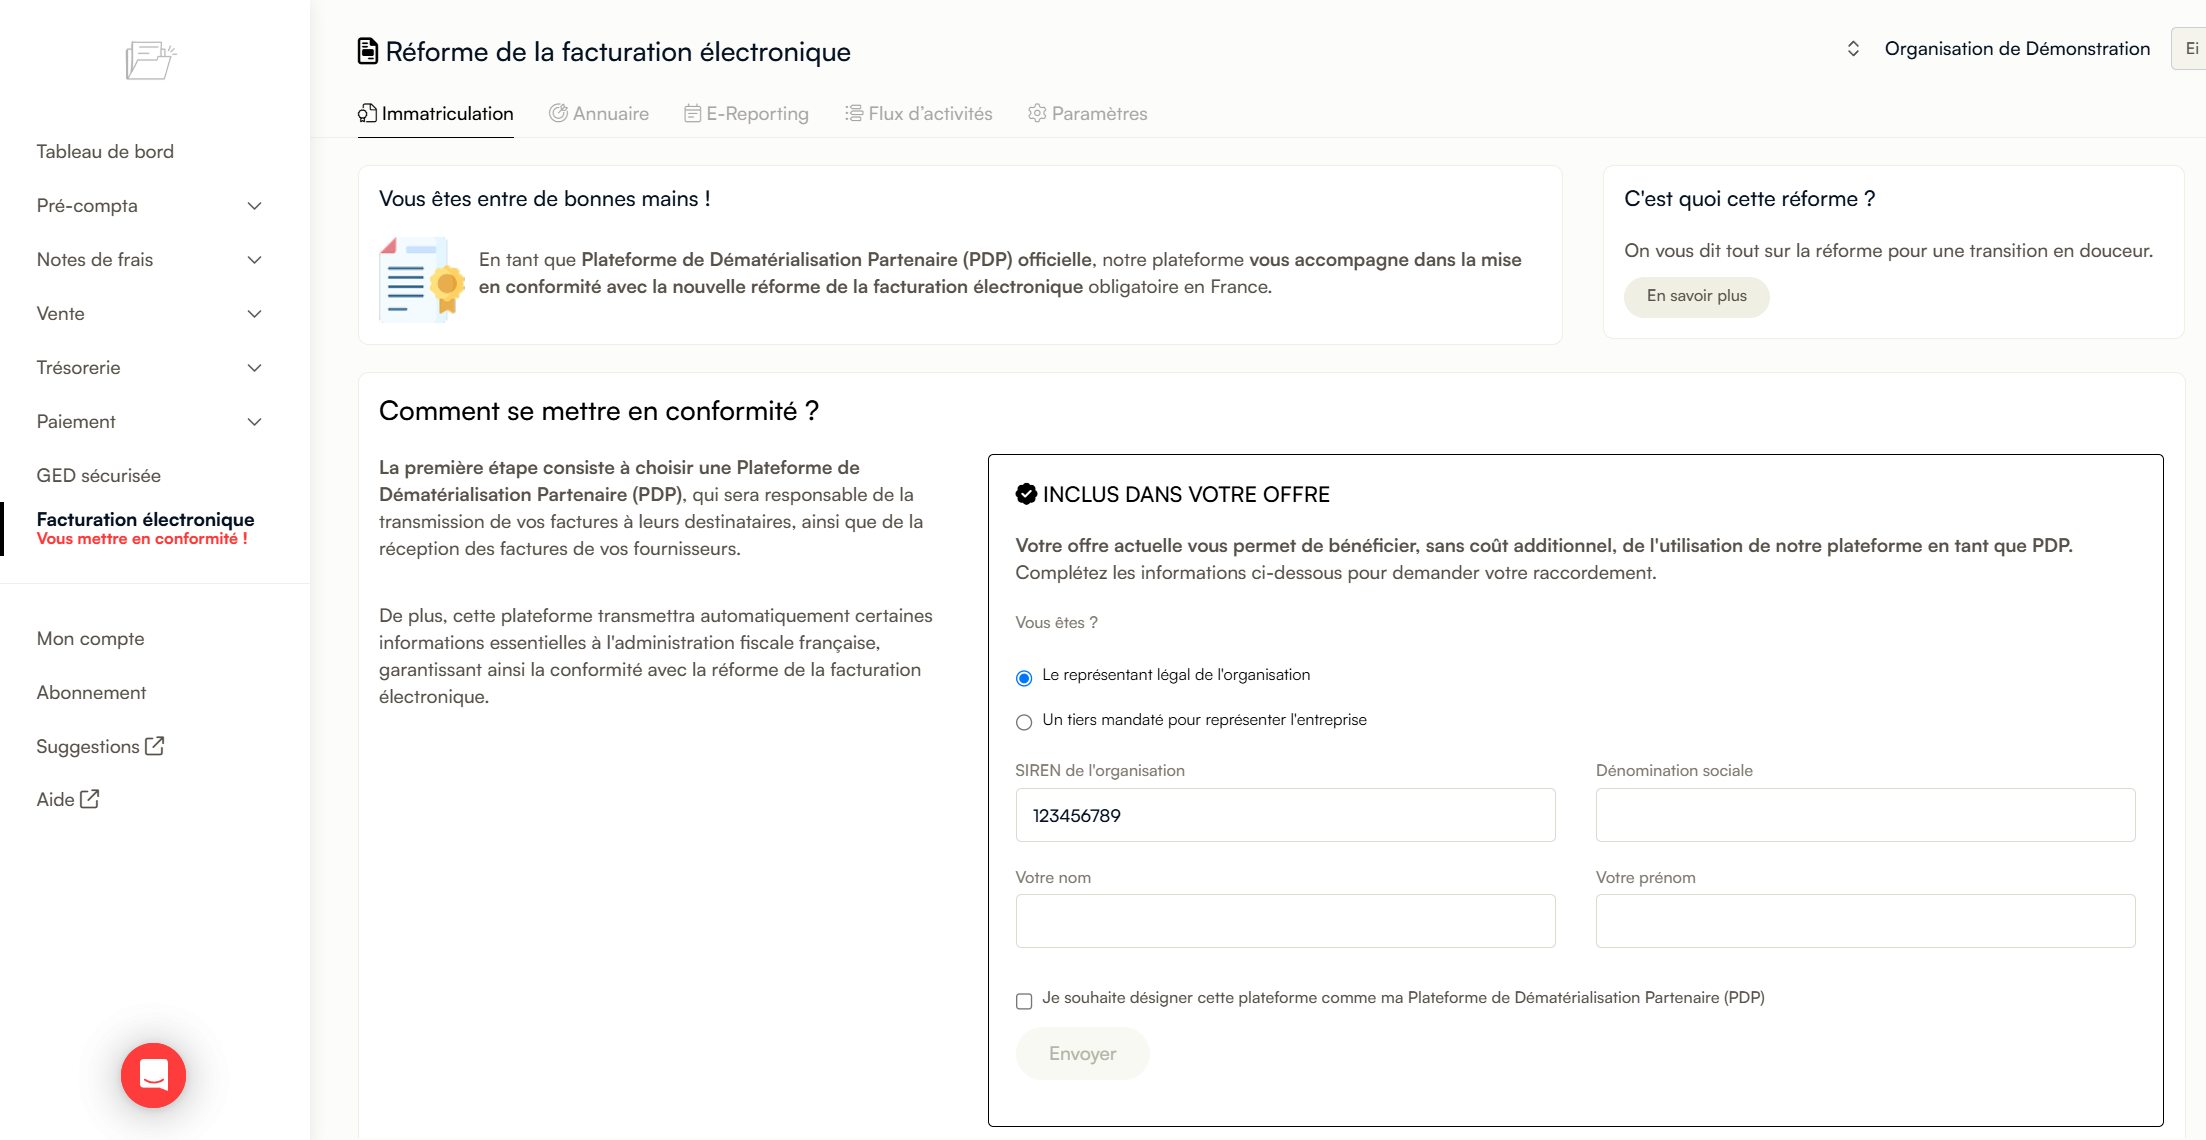The width and height of the screenshot is (2206, 1140).
Task: Click the heading Vous êtes entre de bonnes mains !
Action: tap(545, 199)
